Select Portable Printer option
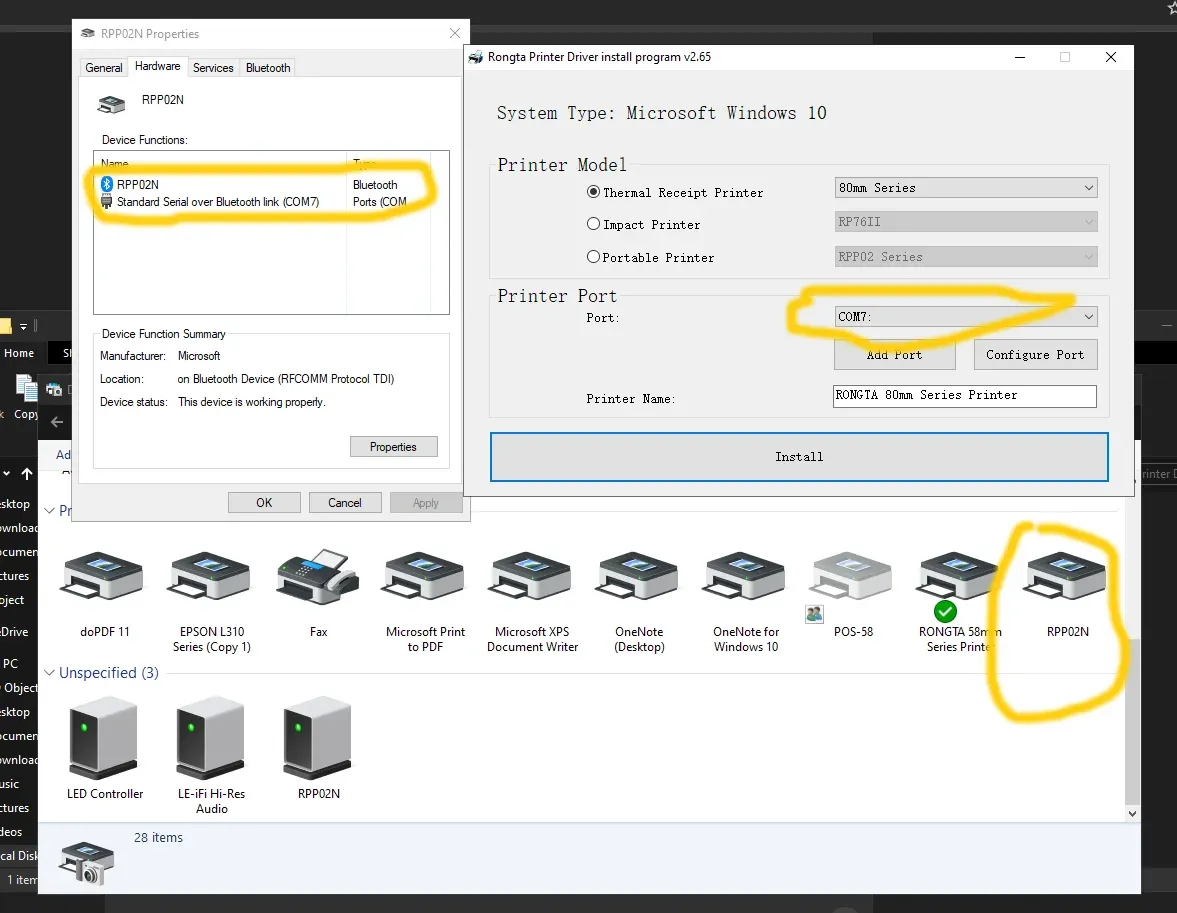 [593, 257]
